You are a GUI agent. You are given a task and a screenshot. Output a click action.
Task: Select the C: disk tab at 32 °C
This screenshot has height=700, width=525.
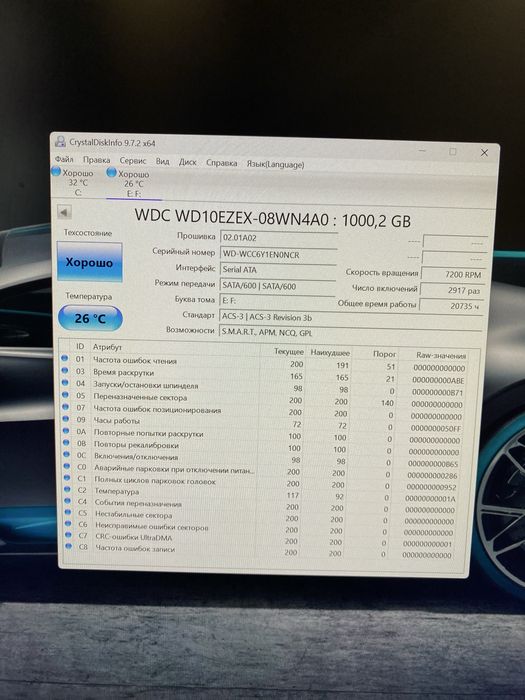coord(73,182)
